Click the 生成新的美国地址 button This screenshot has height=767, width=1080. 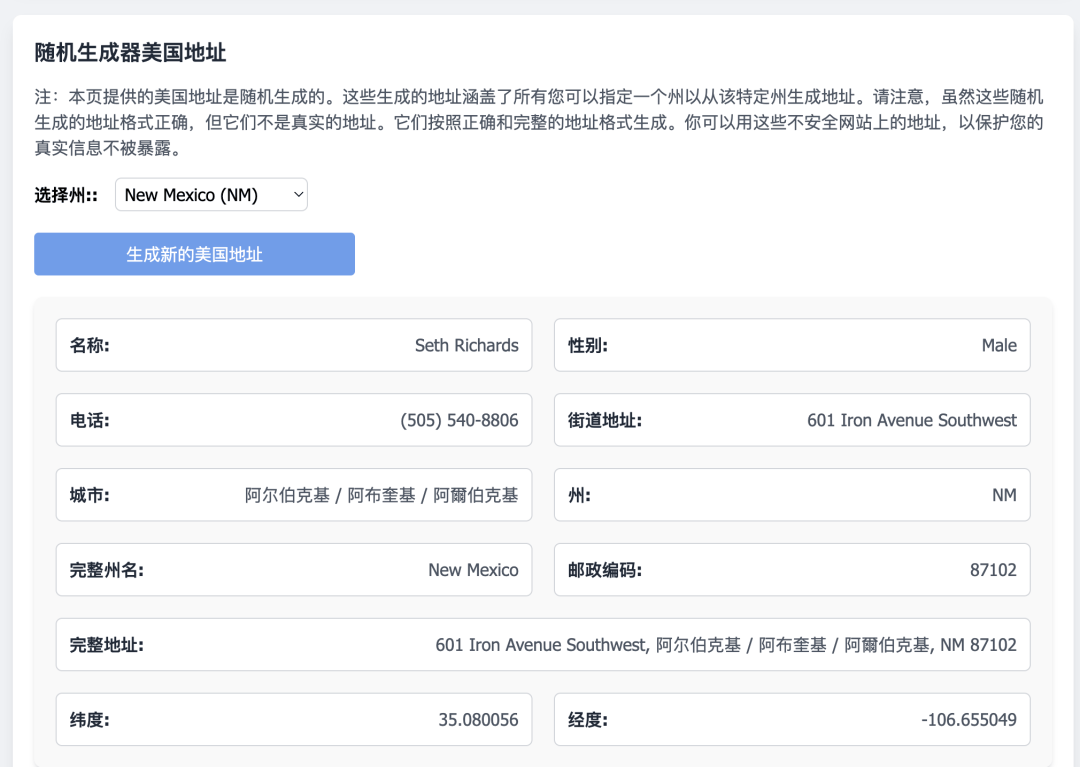194,254
